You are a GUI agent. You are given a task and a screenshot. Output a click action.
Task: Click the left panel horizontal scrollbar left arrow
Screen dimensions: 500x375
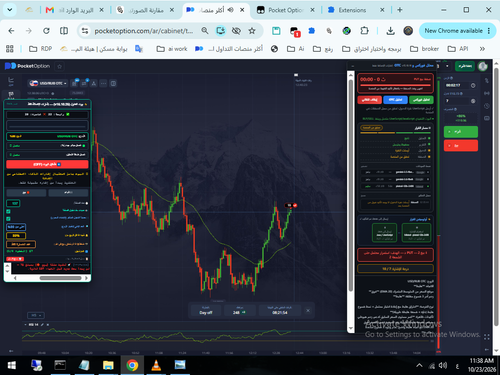[15, 278]
